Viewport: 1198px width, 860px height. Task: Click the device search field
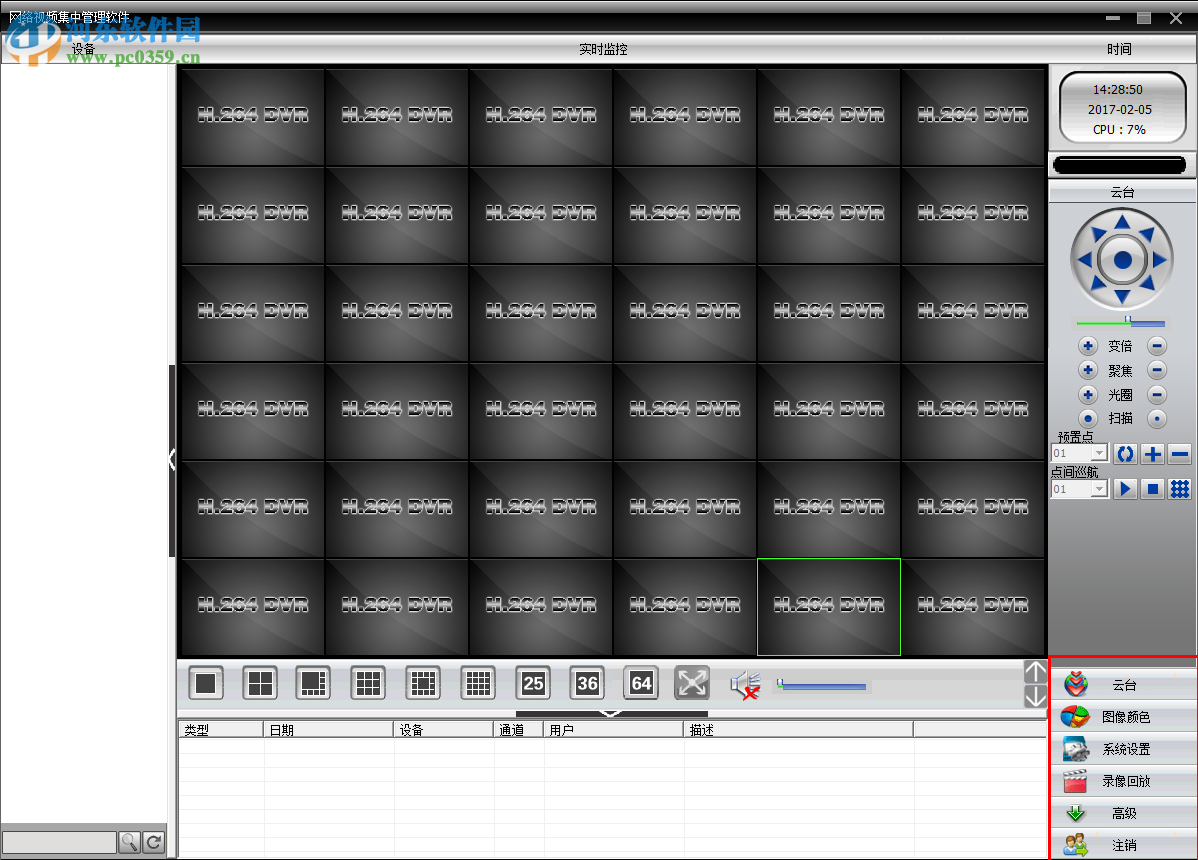(x=59, y=842)
